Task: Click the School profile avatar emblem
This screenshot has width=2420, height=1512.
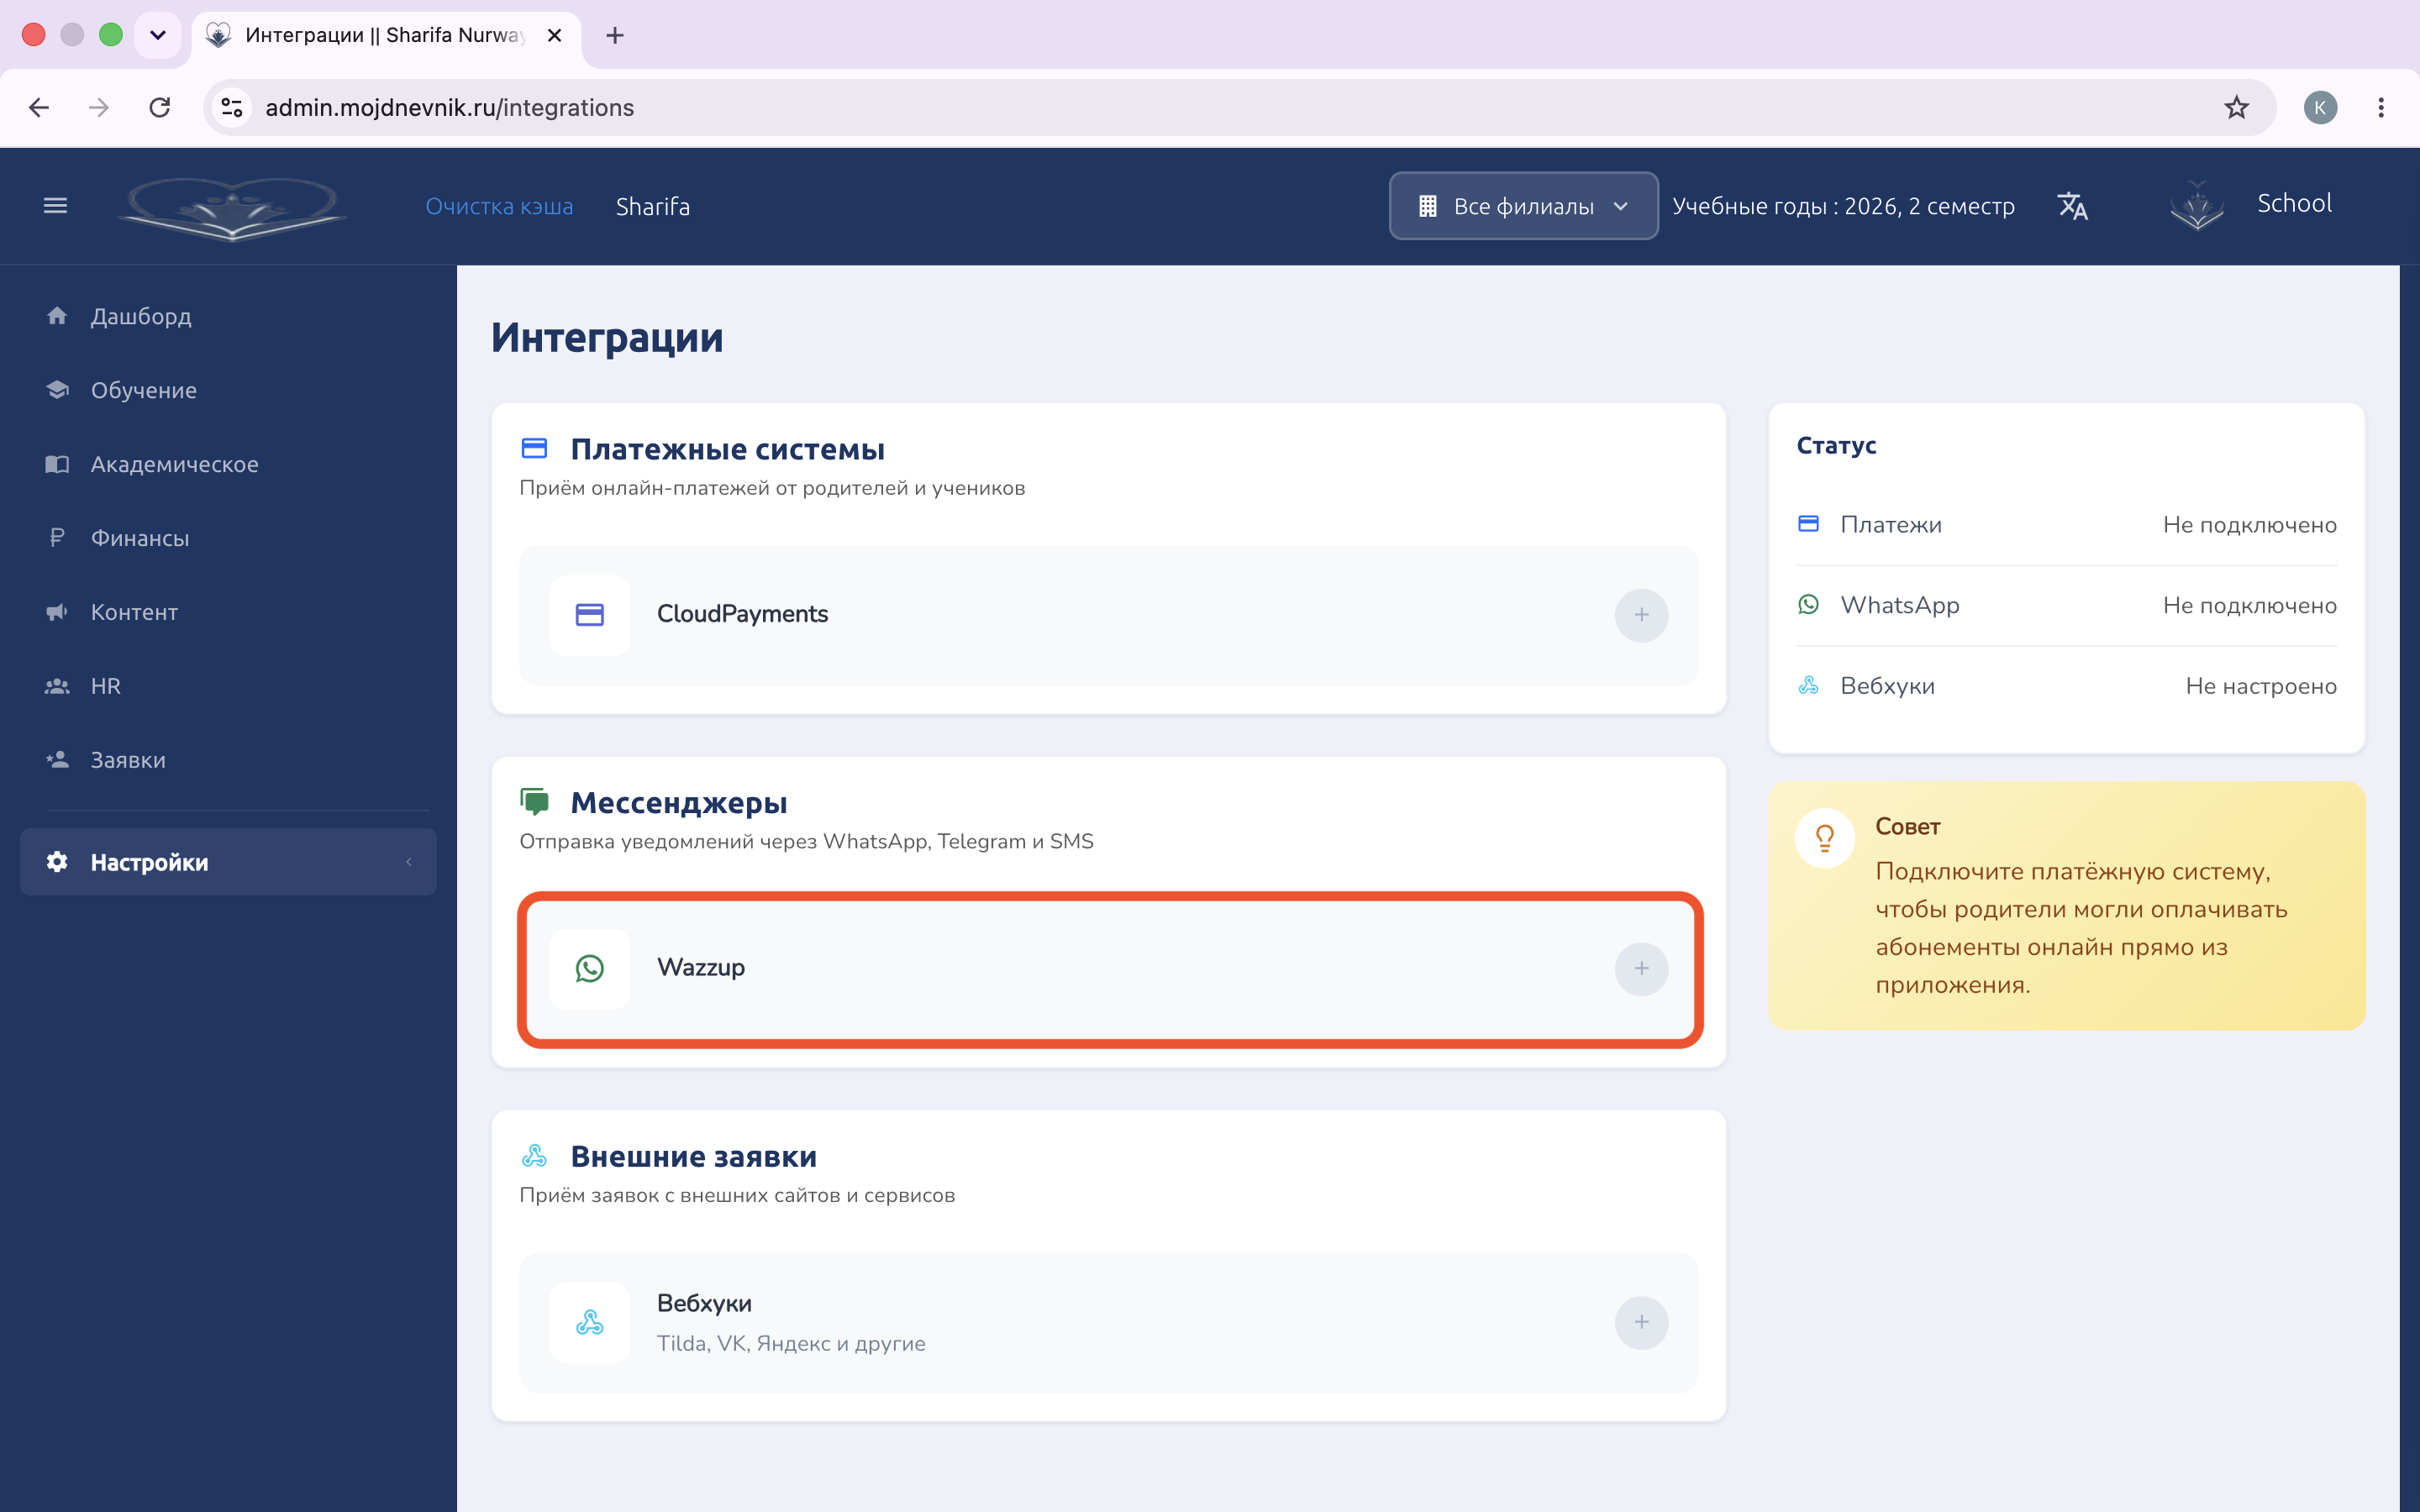Action: [2197, 206]
